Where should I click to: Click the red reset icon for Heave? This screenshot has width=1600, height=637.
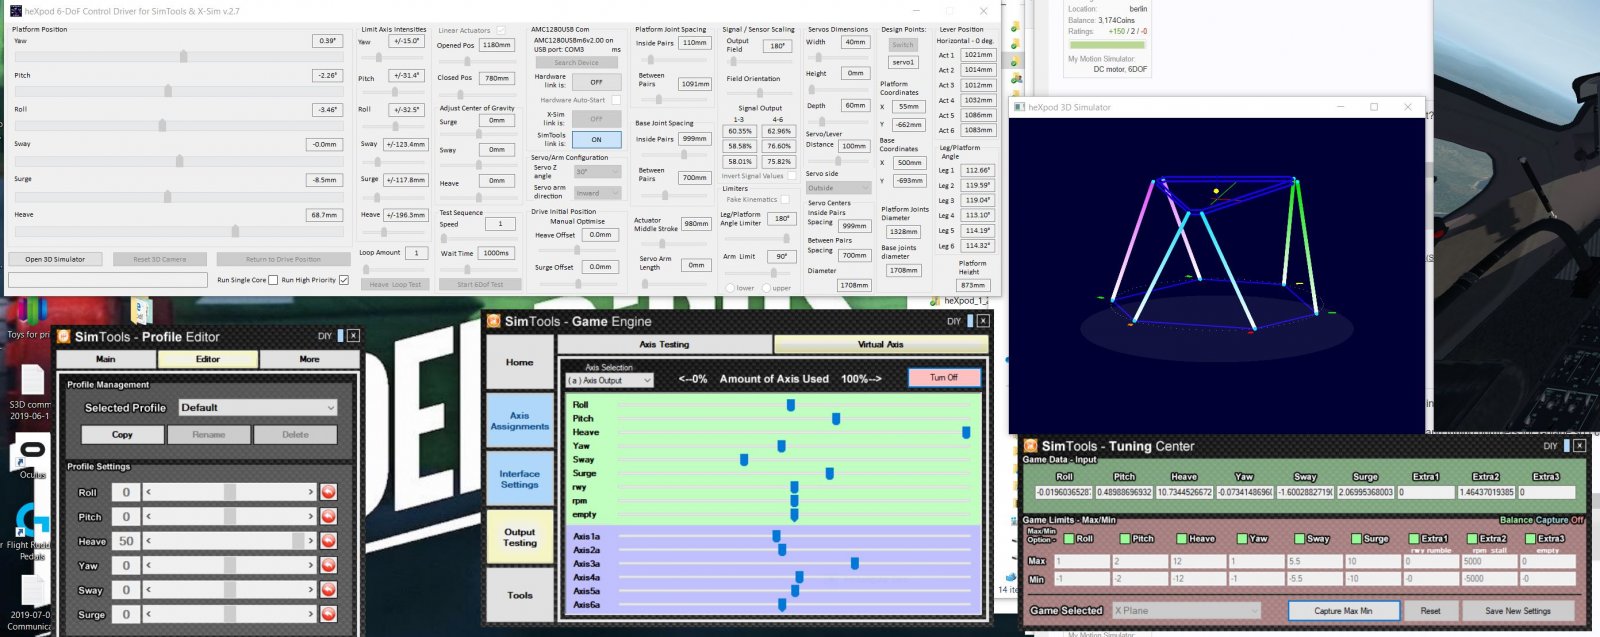coord(328,541)
